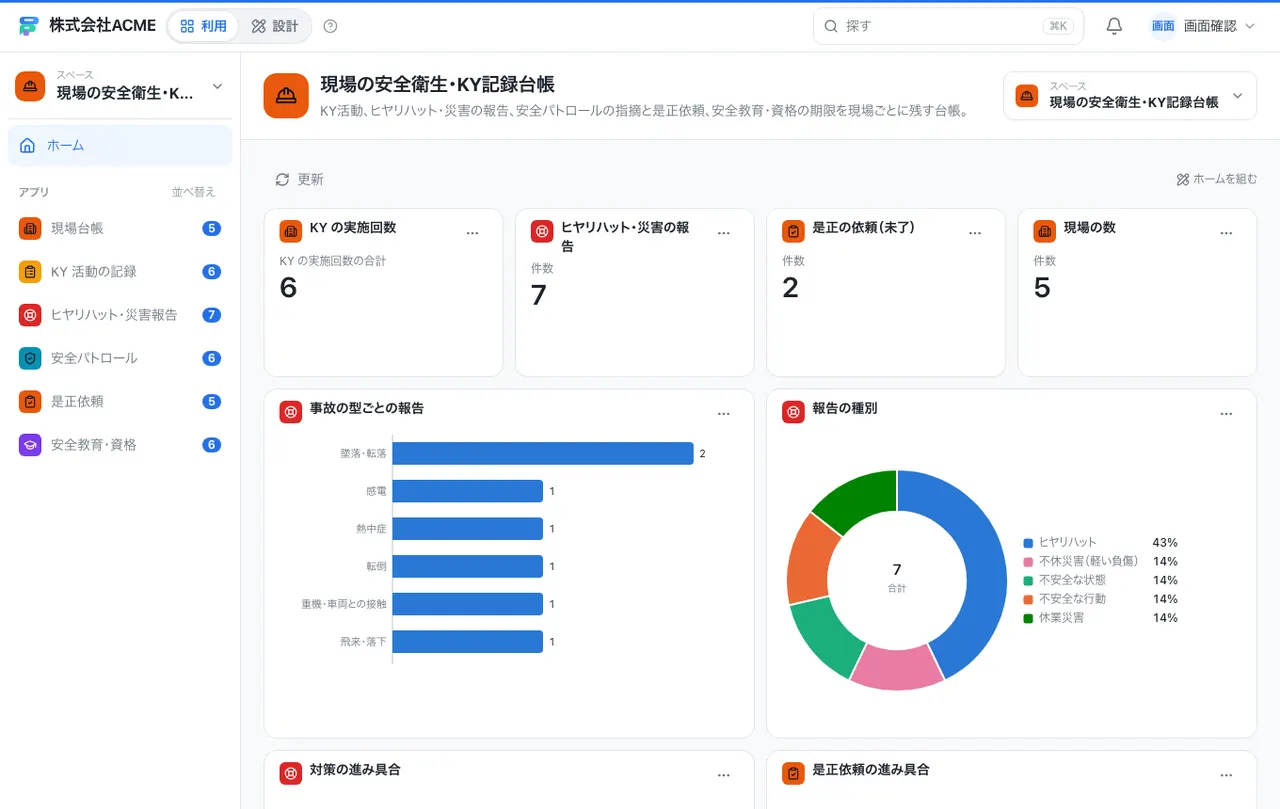Click the 株式会社ACME logo icon
The width and height of the screenshot is (1280, 809).
[x=29, y=26]
